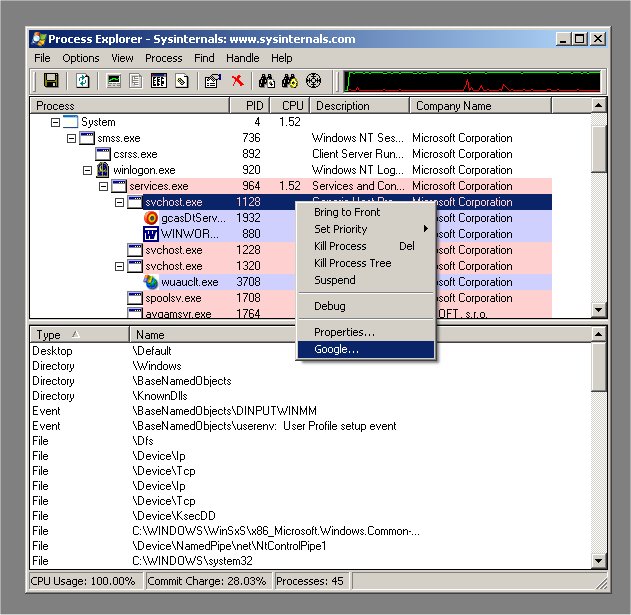The image size is (631, 615).
Task: Click the winlogon.exe process icon
Action: (x=103, y=170)
